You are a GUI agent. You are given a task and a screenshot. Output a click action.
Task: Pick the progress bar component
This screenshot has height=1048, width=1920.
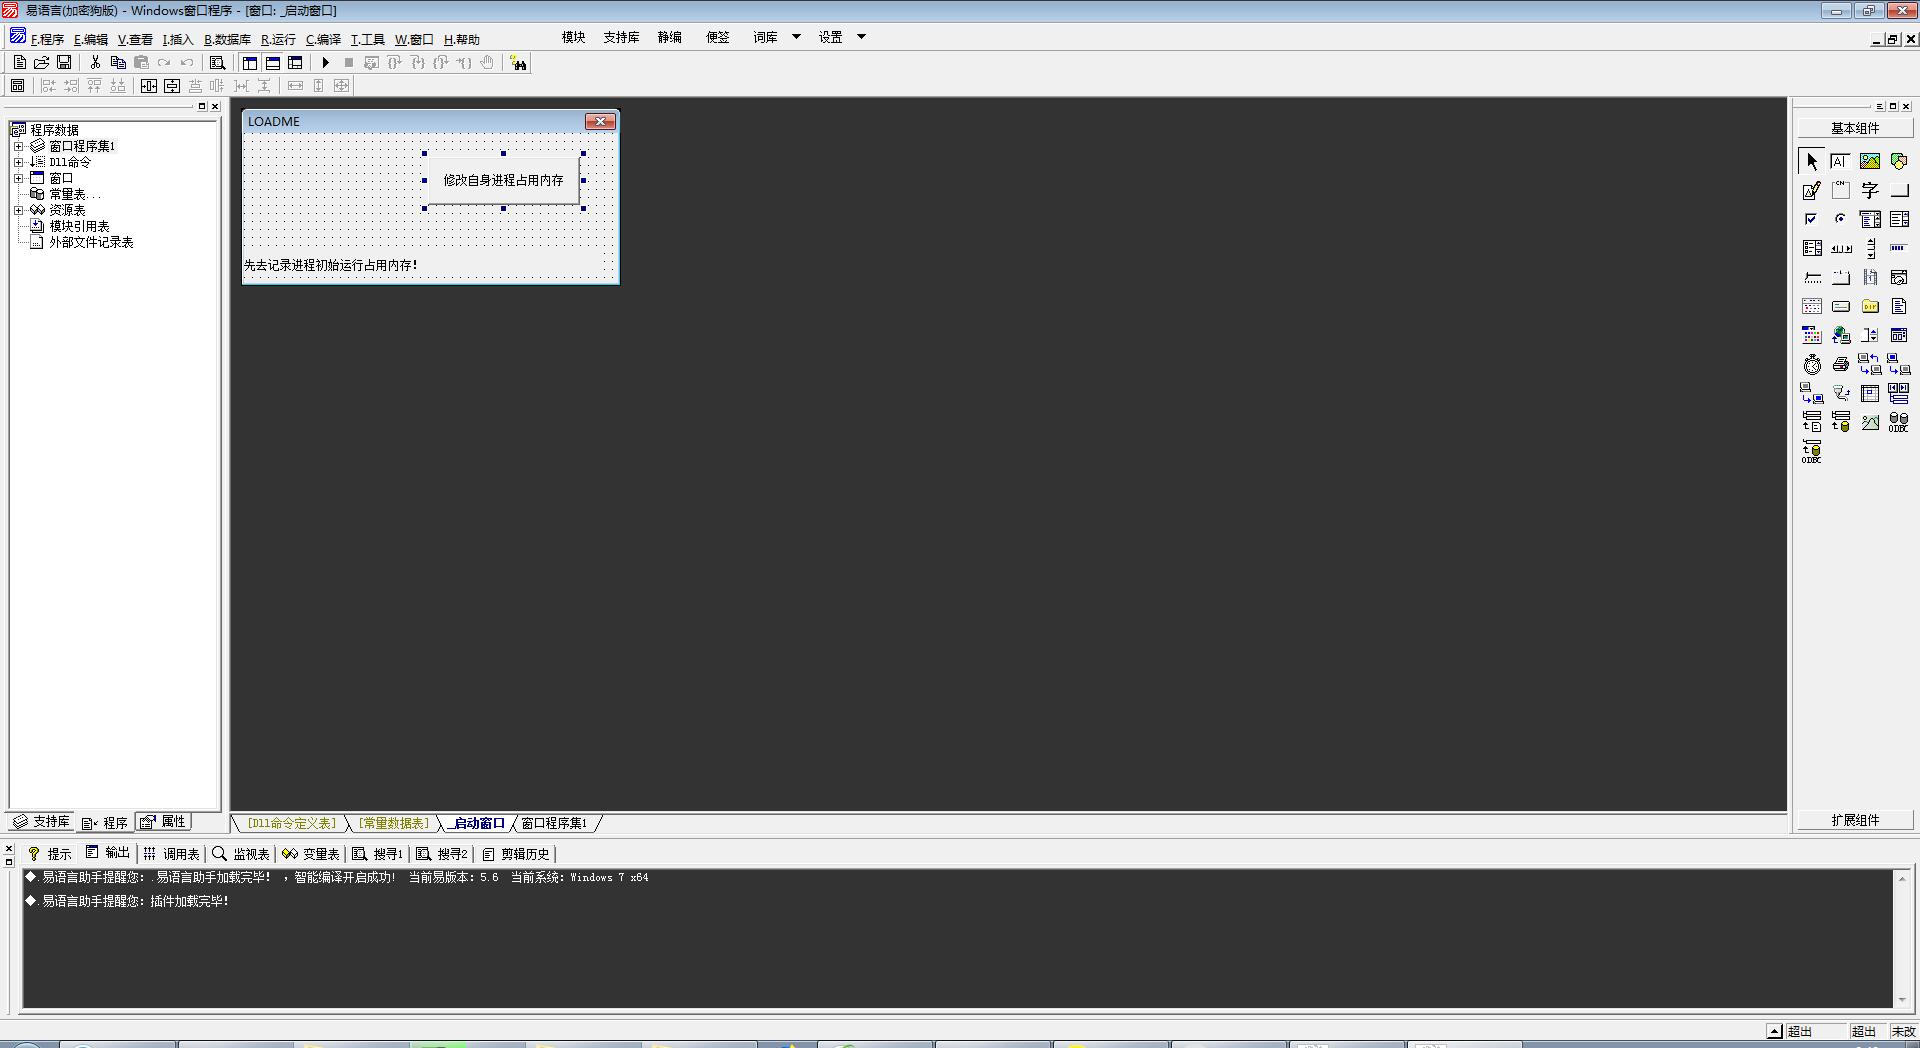click(x=1899, y=248)
